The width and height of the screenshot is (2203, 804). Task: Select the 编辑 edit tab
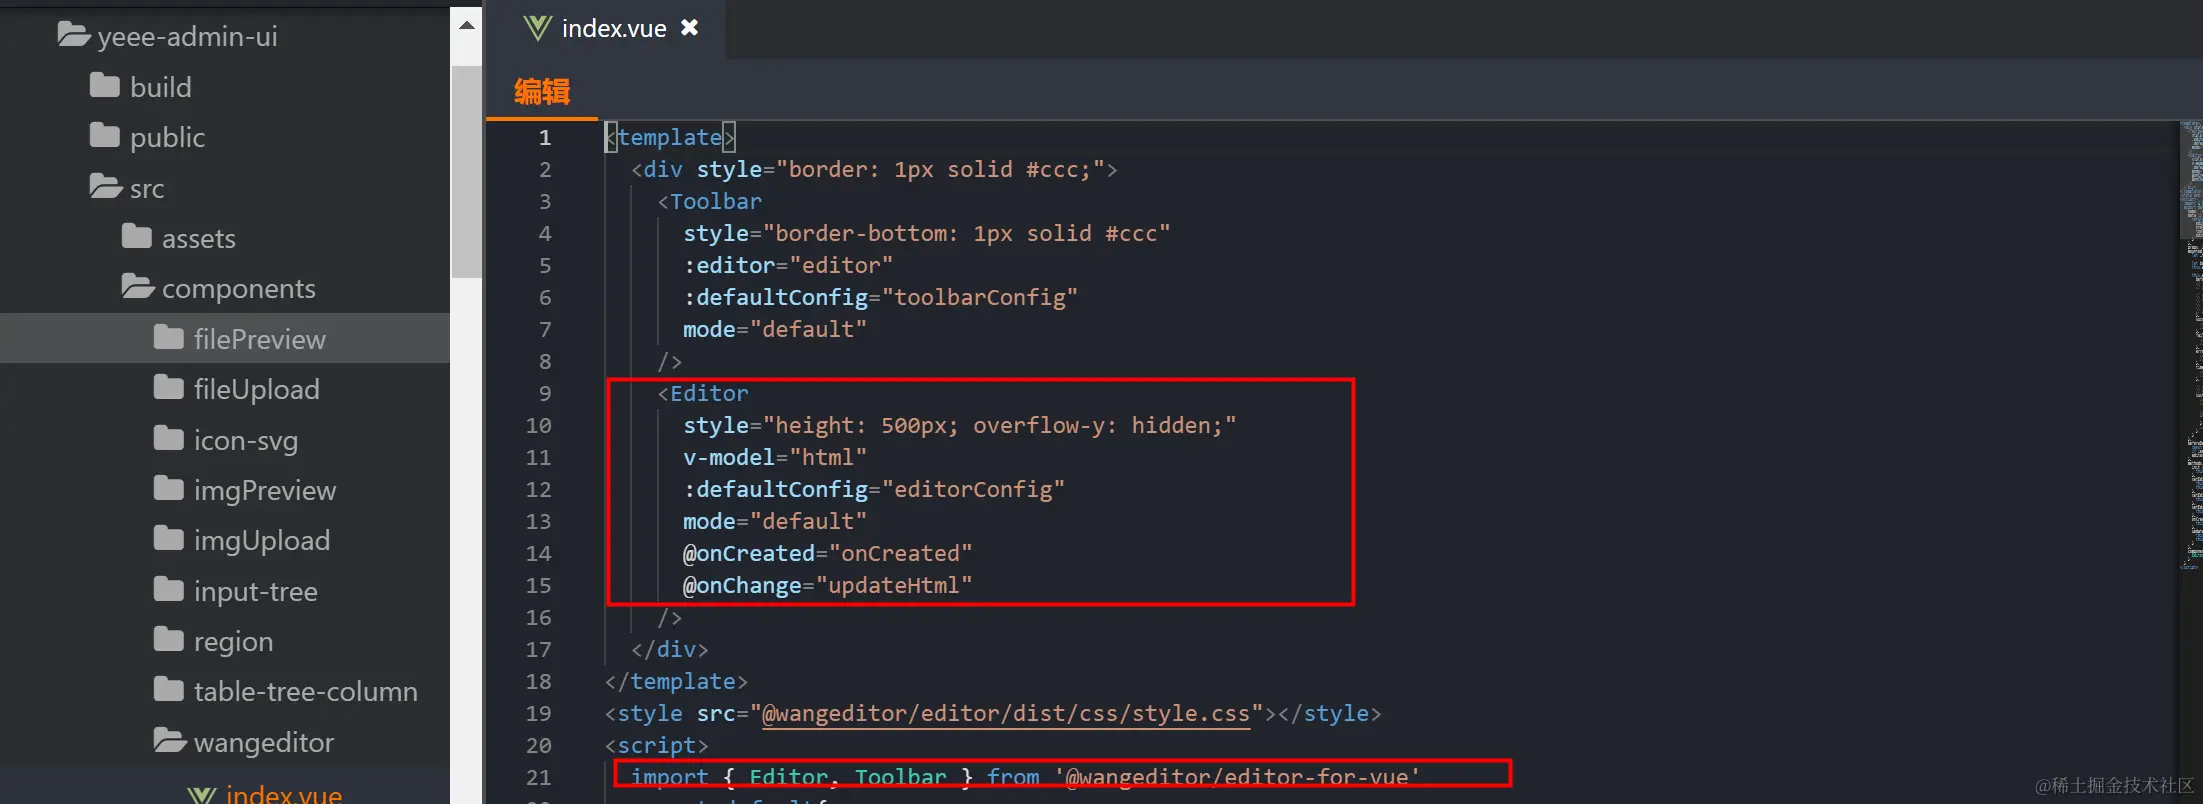click(542, 92)
